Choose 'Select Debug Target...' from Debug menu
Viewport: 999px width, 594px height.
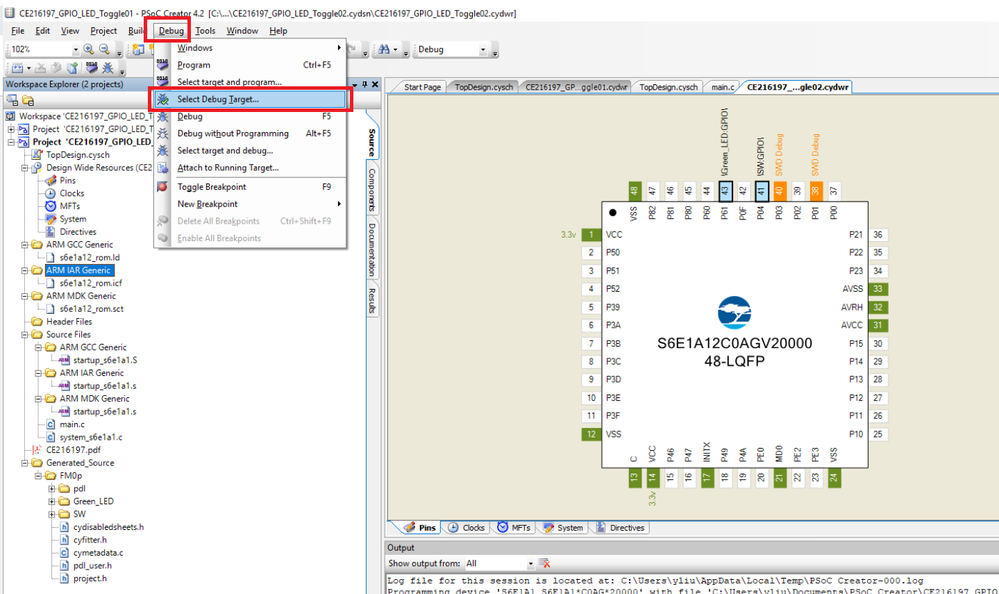tap(230, 99)
